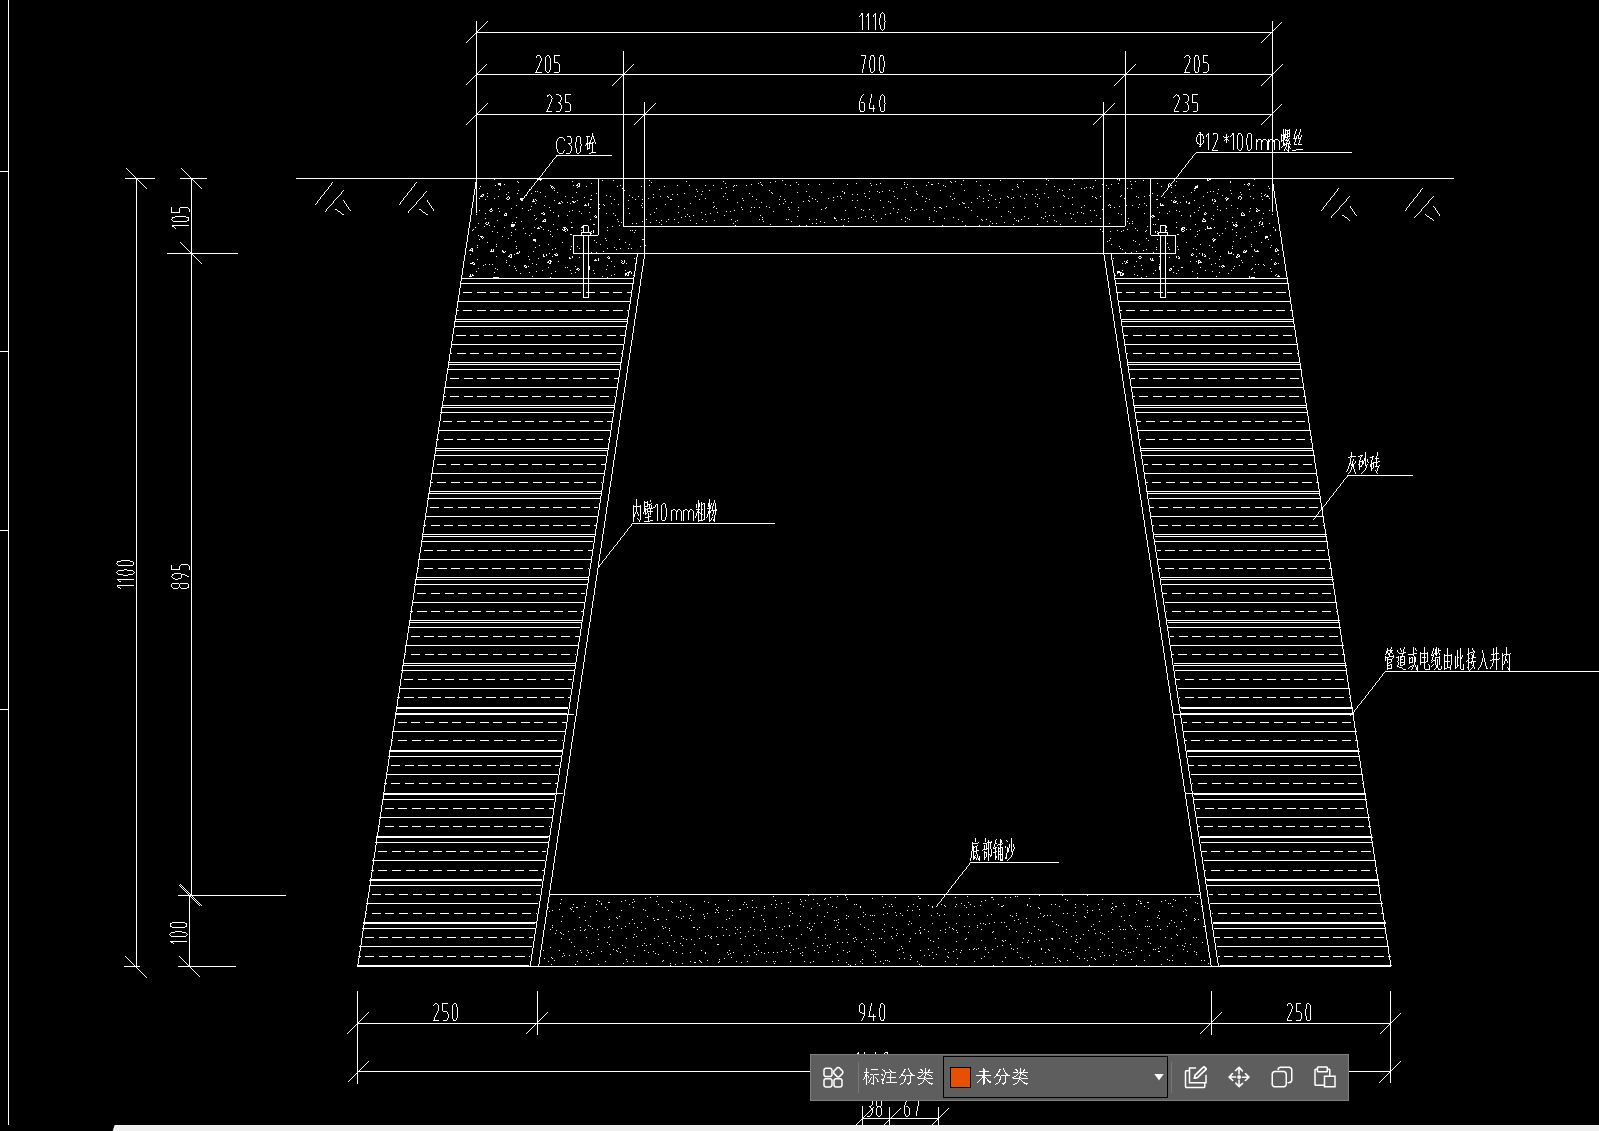Click the right anchor bolt symbol

coord(1162,261)
